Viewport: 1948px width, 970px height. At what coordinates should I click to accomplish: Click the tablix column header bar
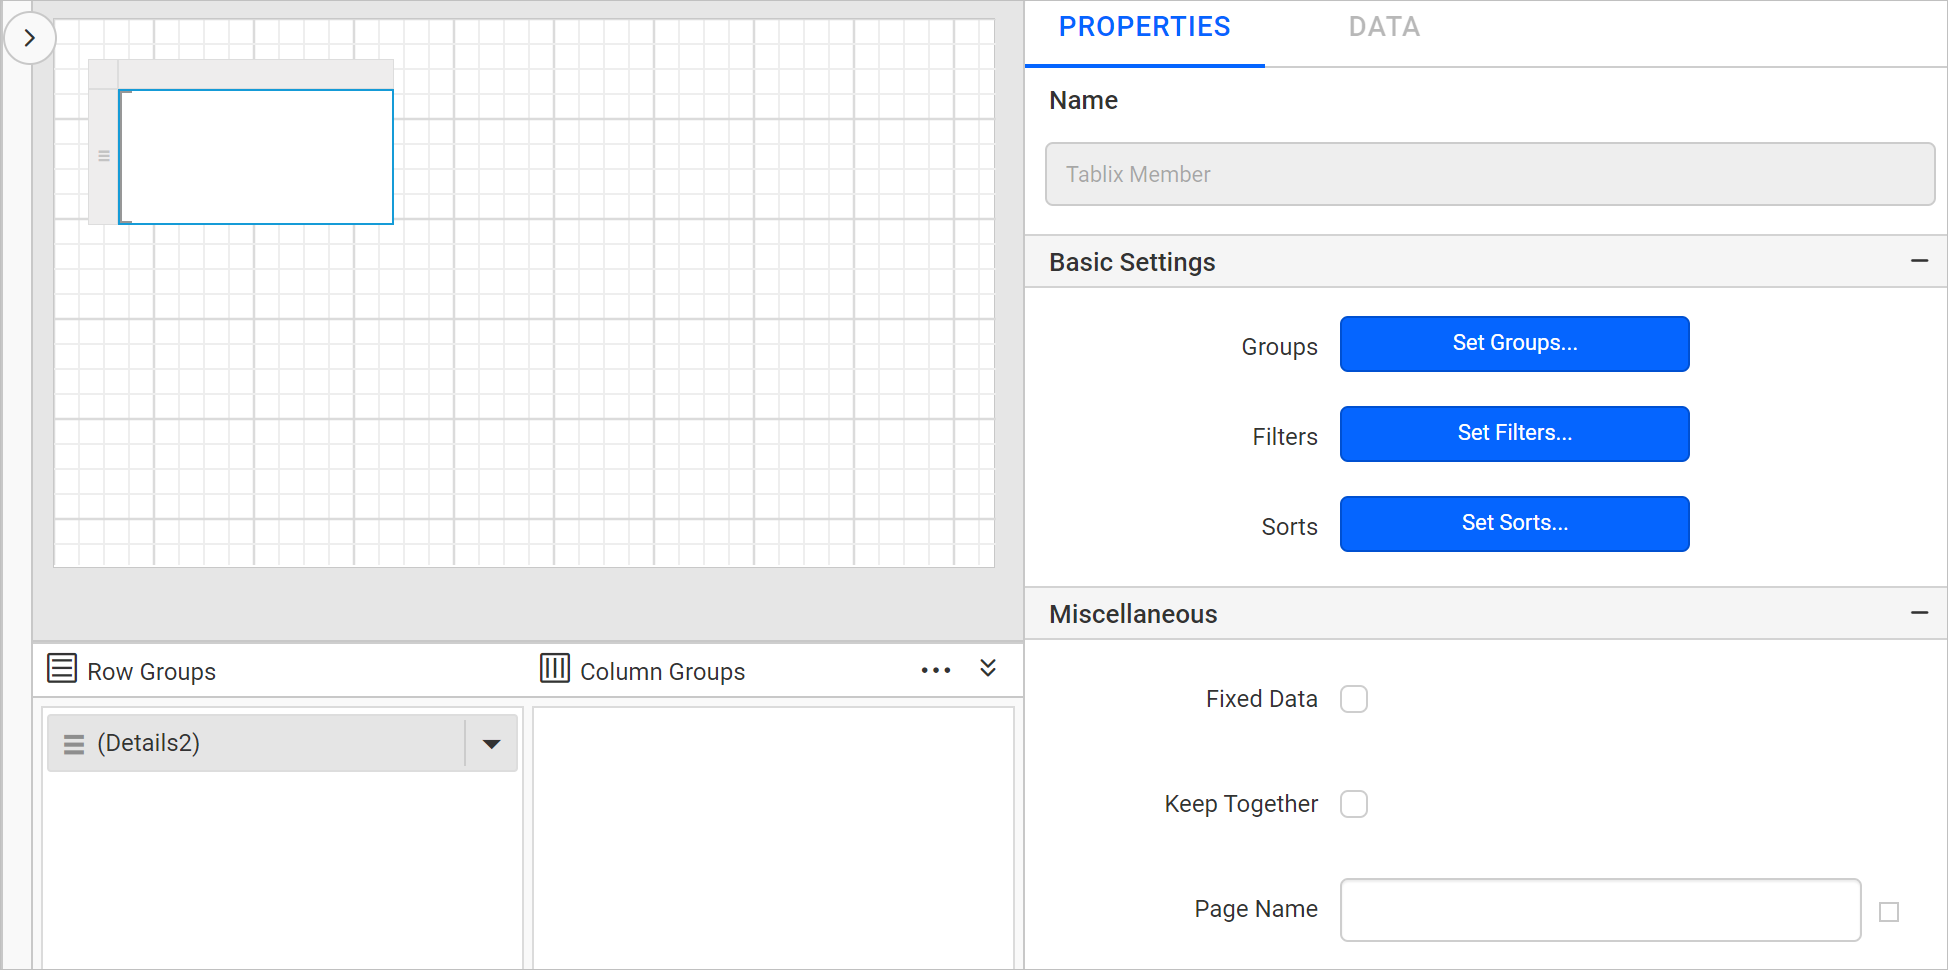(x=256, y=75)
